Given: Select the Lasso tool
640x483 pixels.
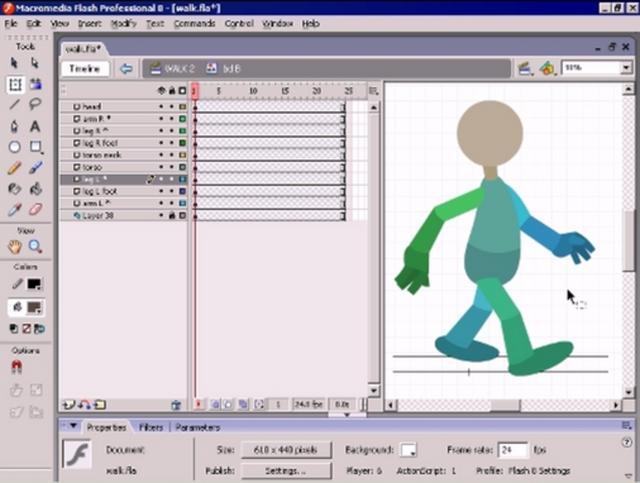Looking at the screenshot, I should click(35, 104).
